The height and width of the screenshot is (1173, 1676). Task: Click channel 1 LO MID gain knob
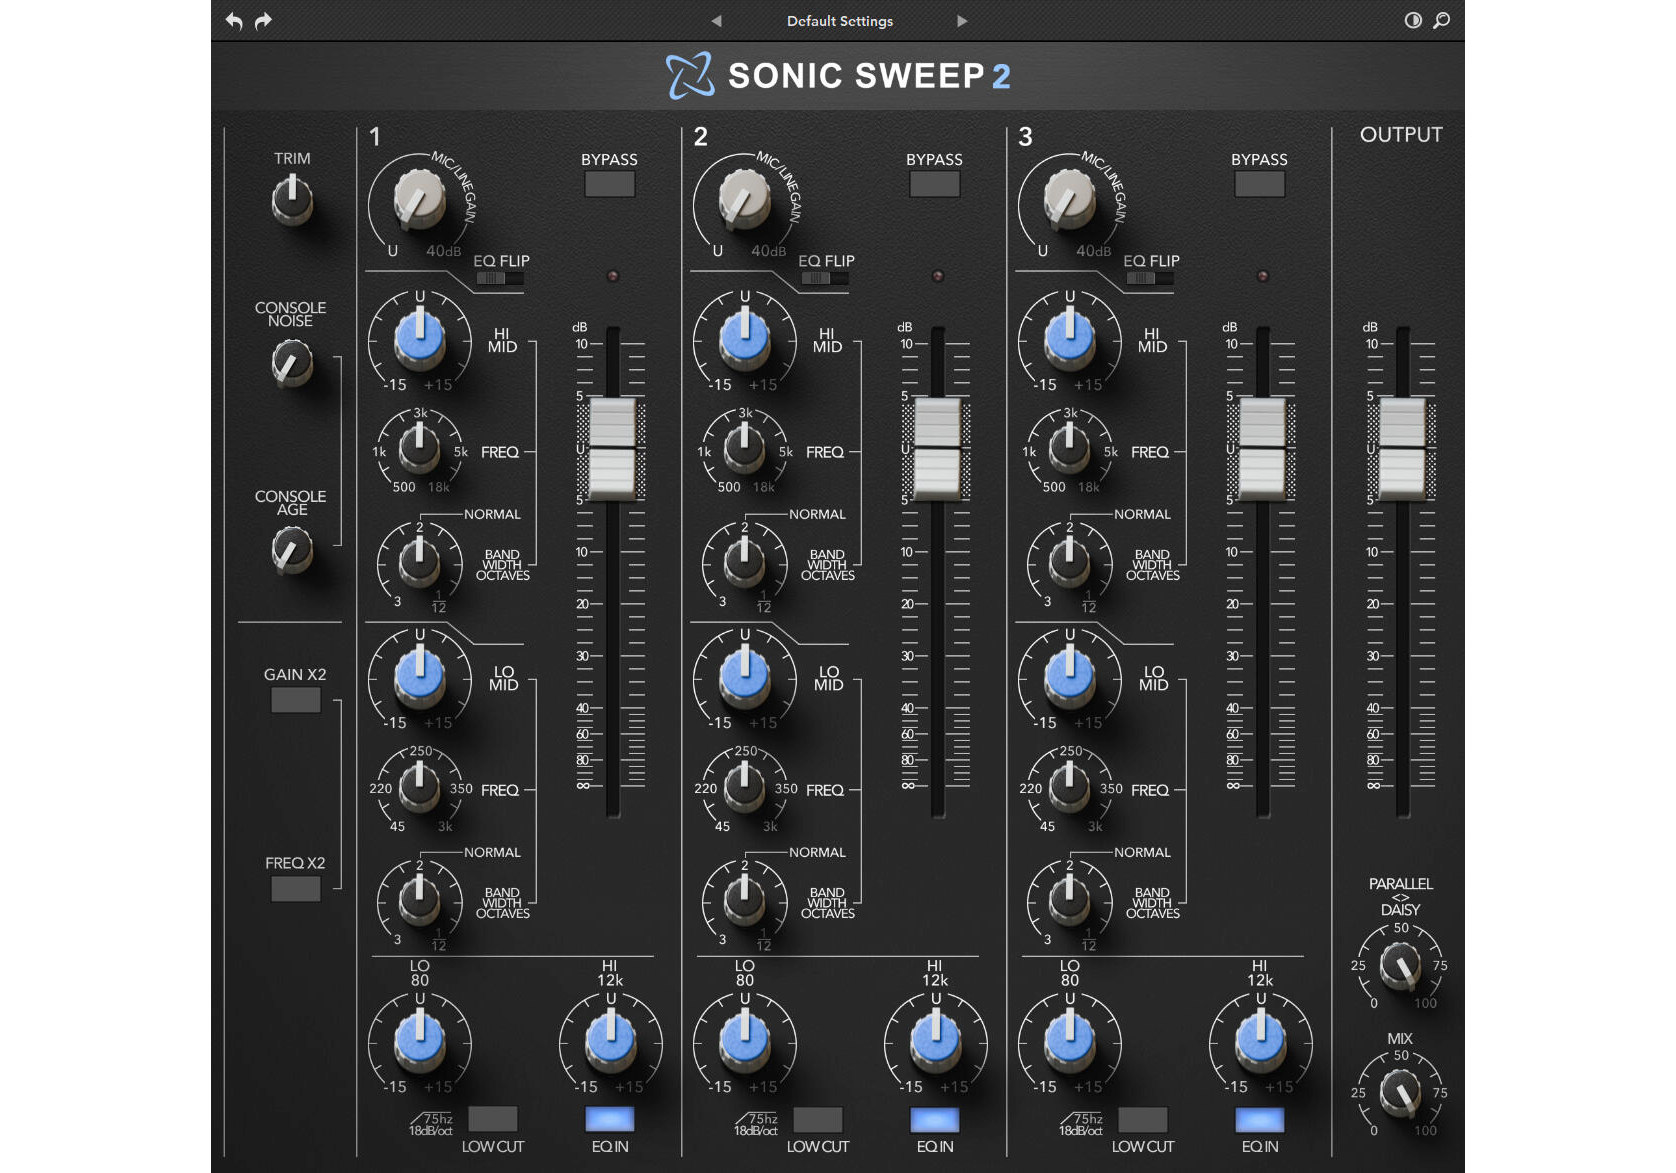point(420,675)
